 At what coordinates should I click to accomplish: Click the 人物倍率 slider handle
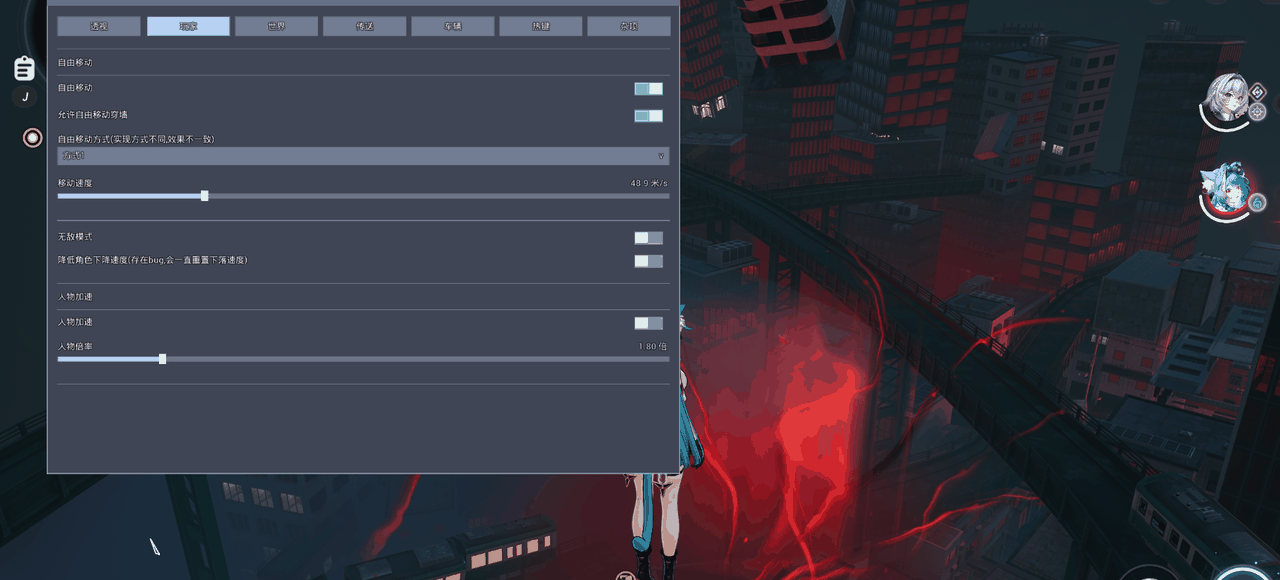(x=162, y=359)
